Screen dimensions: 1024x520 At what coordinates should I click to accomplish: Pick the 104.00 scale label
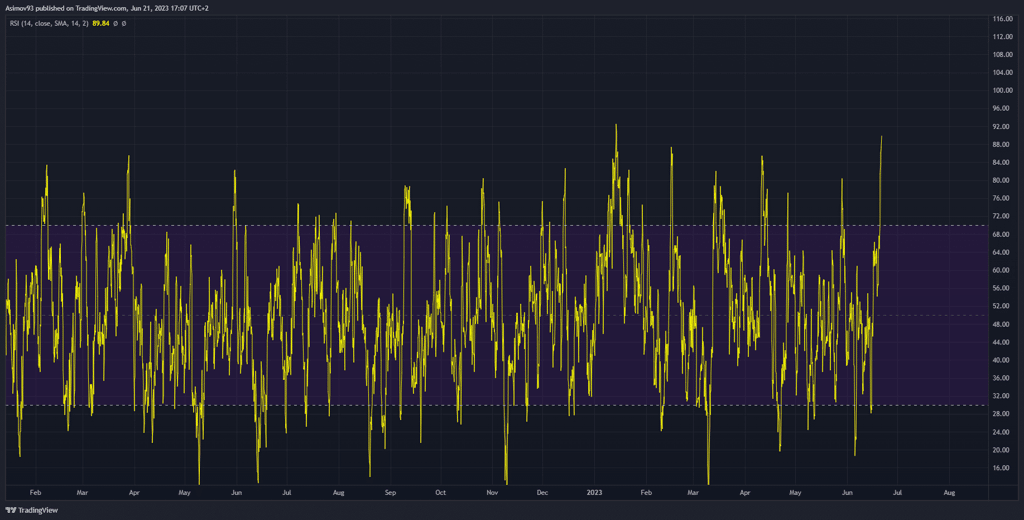1002,73
